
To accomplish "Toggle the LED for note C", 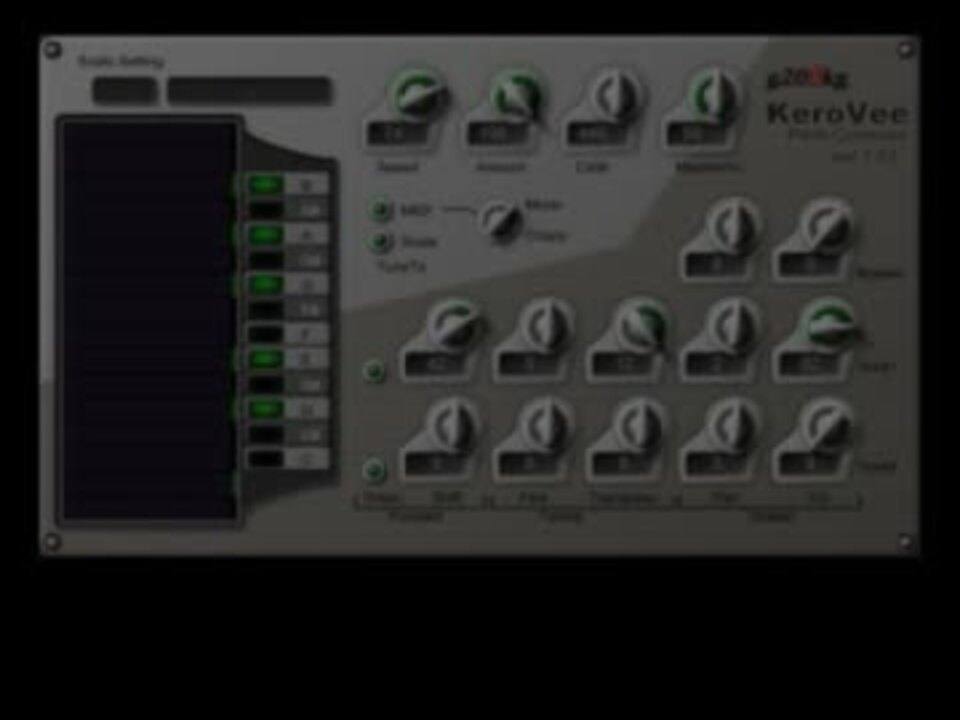I will [x=266, y=458].
